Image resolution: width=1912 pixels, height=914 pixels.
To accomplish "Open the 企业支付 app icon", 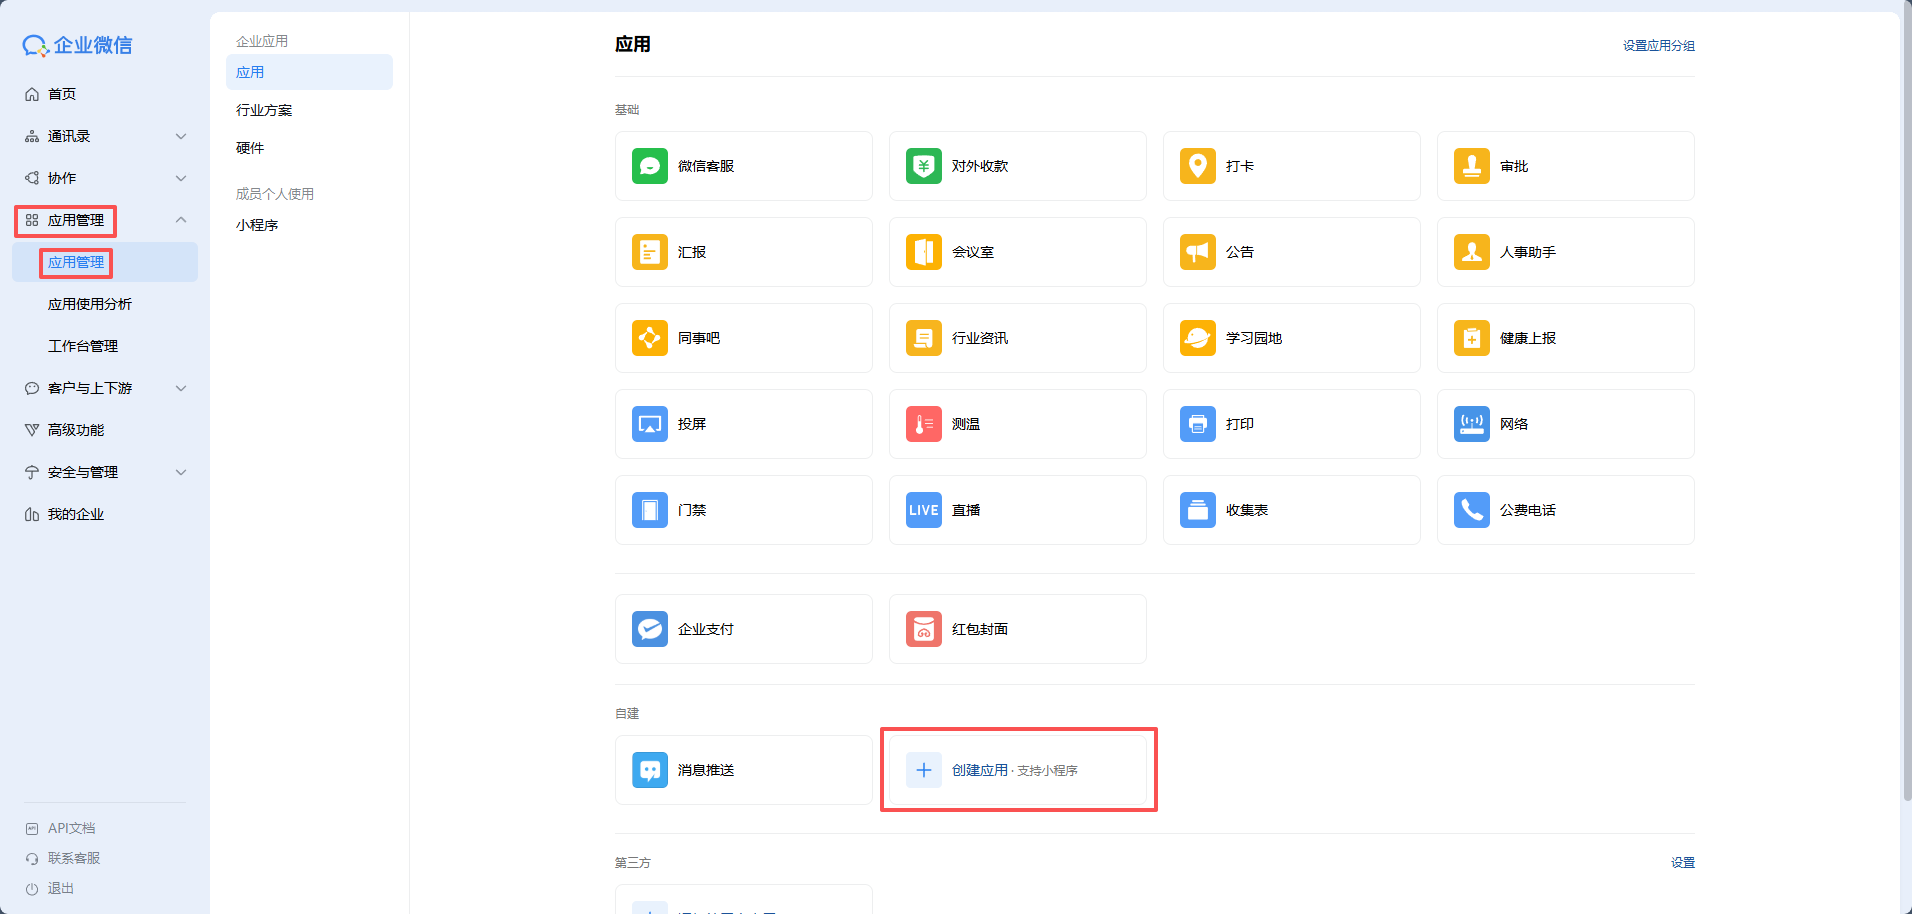I will [x=650, y=629].
